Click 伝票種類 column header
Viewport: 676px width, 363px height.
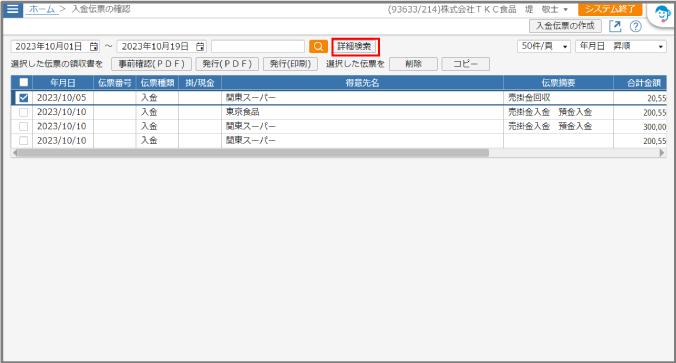pos(157,83)
